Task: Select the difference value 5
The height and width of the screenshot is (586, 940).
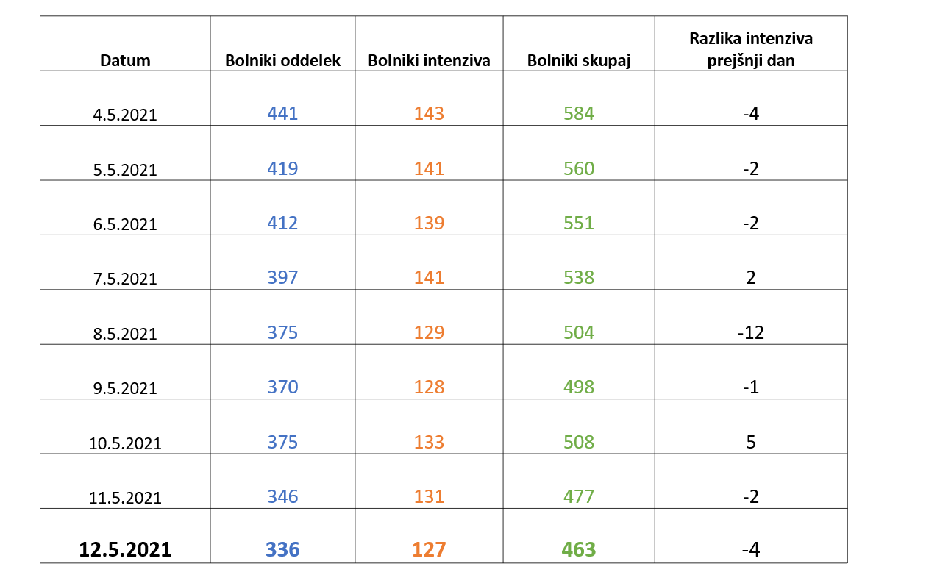Action: pos(751,442)
